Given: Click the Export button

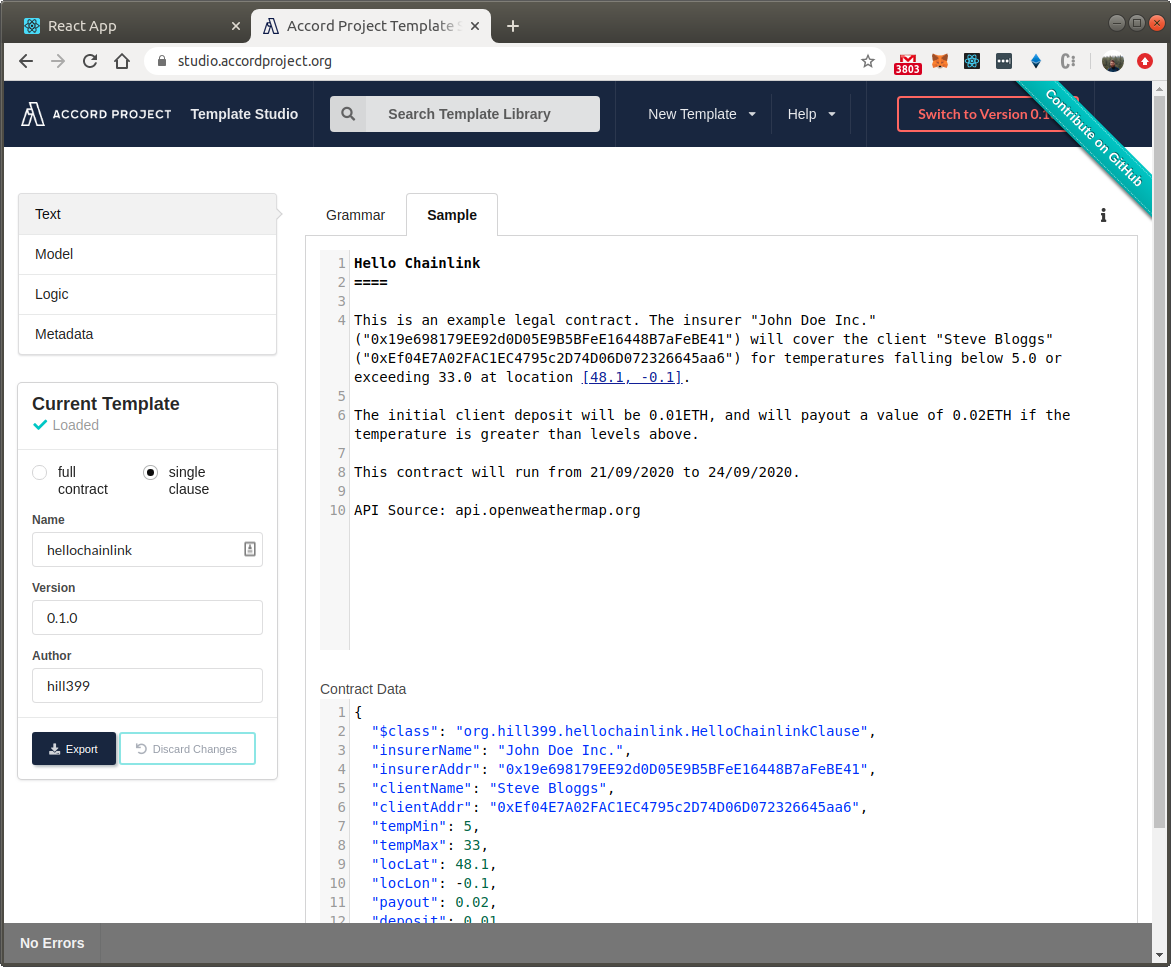Looking at the screenshot, I should pos(74,748).
